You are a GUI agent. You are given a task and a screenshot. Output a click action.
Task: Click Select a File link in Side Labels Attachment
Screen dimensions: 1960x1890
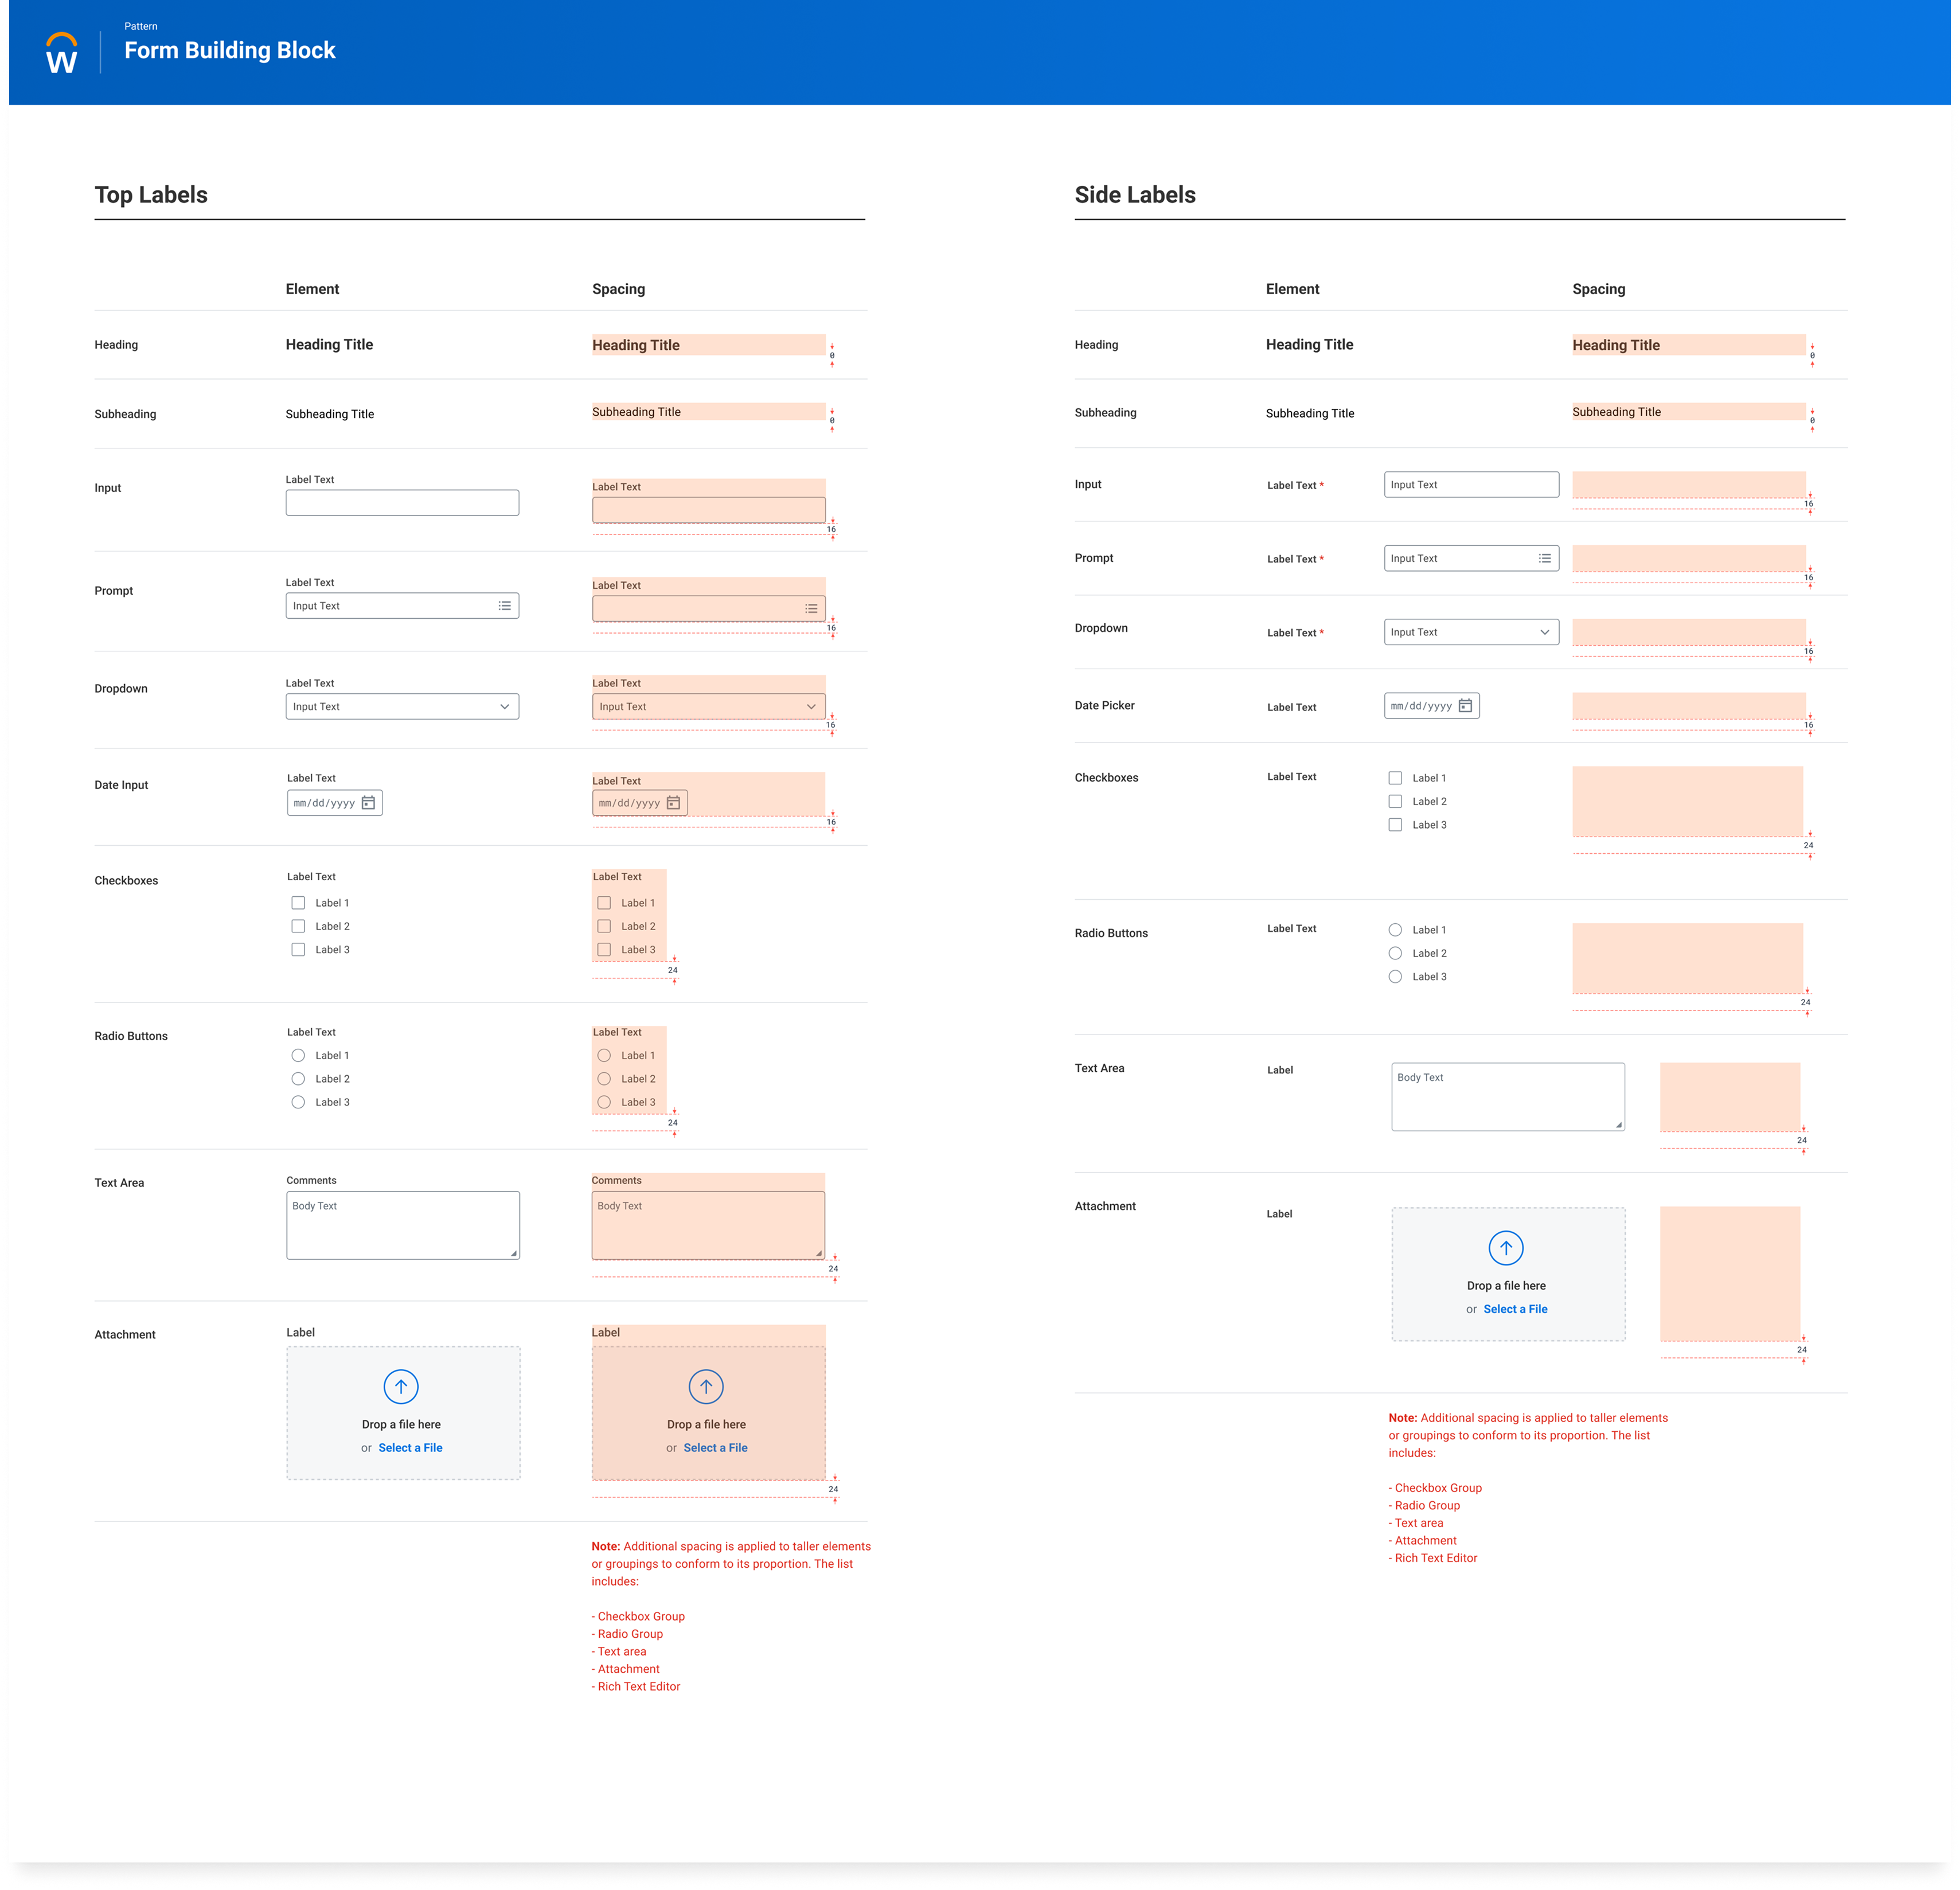pos(1515,1309)
